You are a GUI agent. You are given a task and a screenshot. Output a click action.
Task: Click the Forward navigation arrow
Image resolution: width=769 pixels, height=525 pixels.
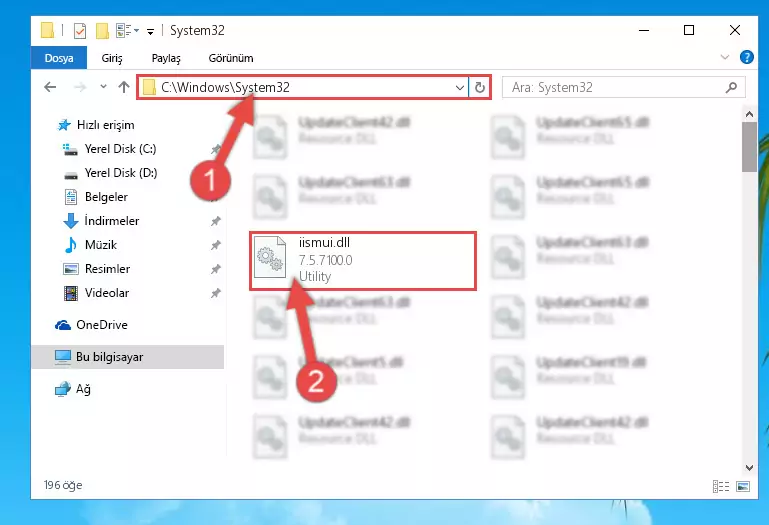[79, 87]
